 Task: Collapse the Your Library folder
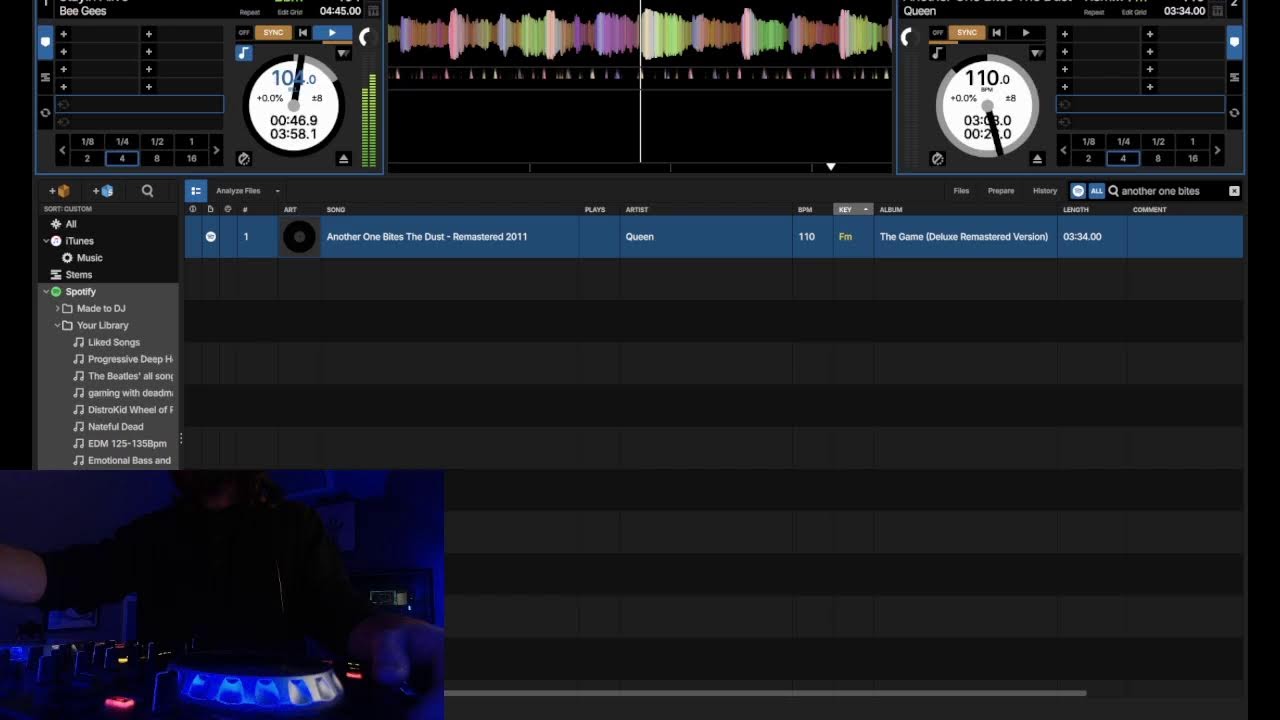[57, 326]
